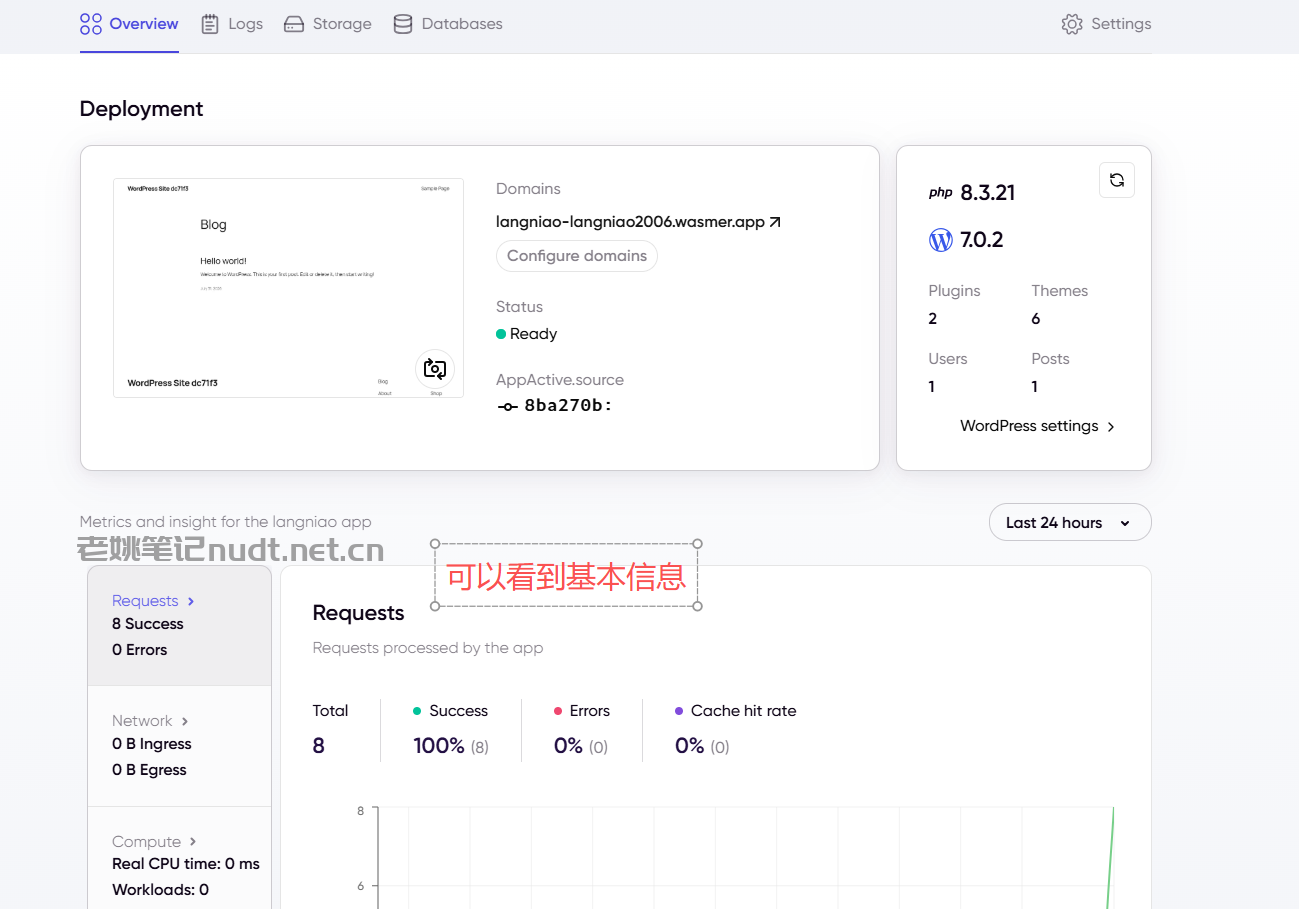Click the Logs clipboard icon
The height and width of the screenshot is (909, 1299).
(x=210, y=24)
